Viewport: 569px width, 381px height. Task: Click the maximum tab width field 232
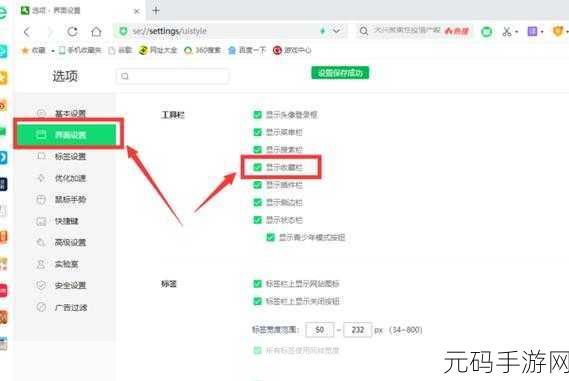[x=357, y=330]
